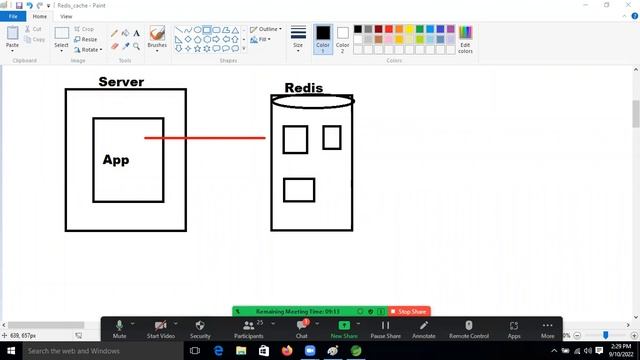Click the Save icon in the title bar
Image resolution: width=640 pixels, height=360 pixels.
(x=19, y=5)
